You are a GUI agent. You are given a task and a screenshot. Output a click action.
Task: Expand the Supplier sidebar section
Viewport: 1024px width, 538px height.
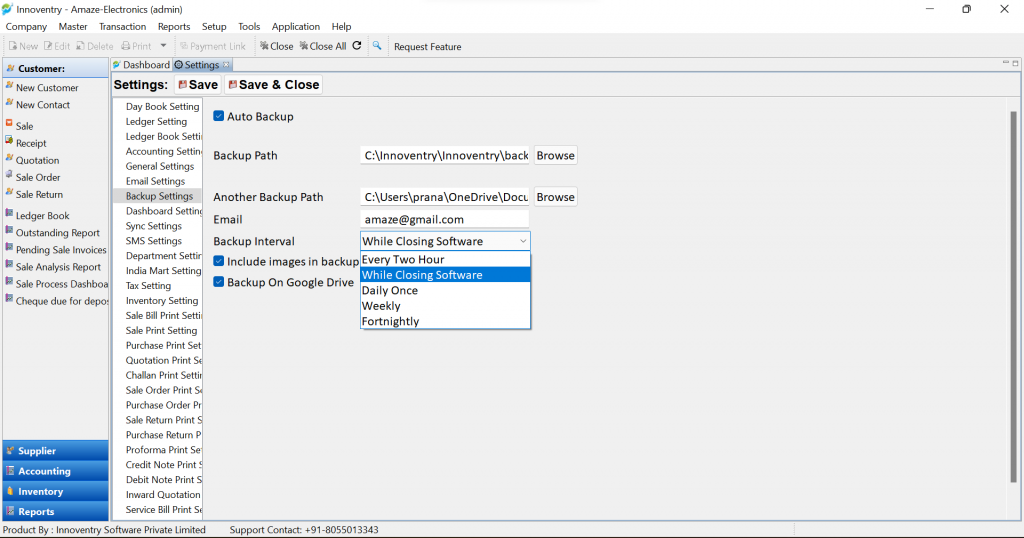(x=56, y=451)
